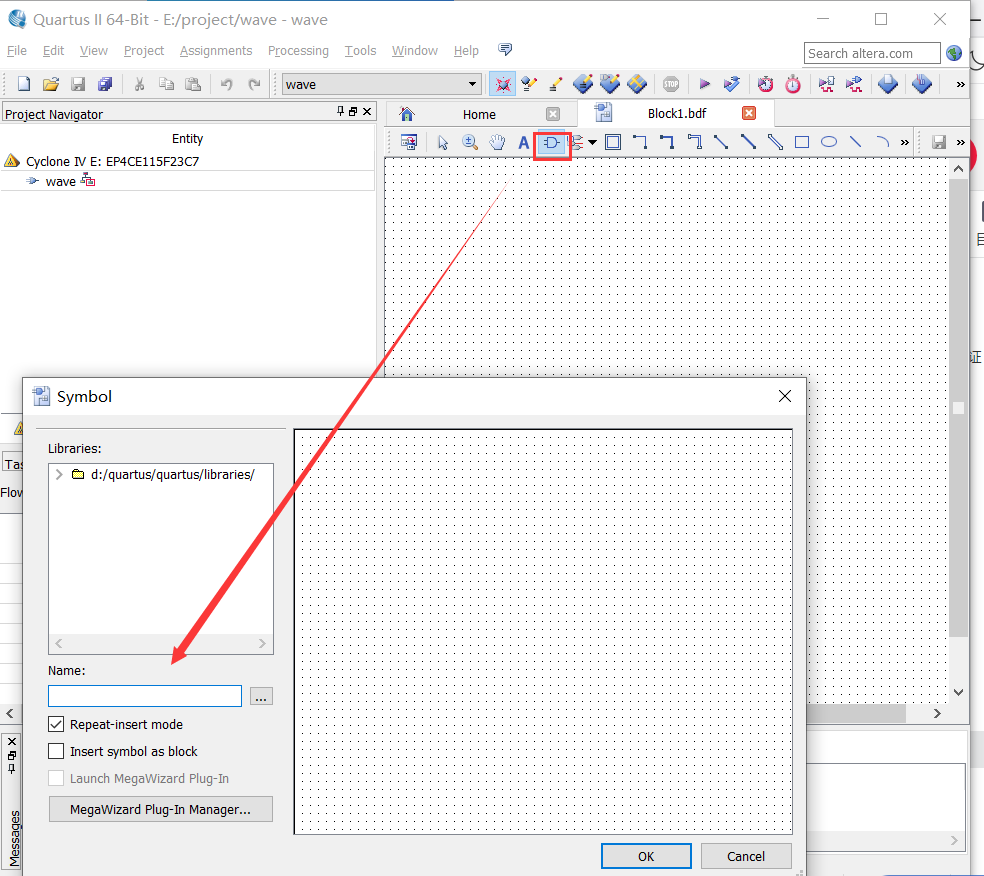This screenshot has height=876, width=984.
Task: Select the Rectangle drawing tool
Action: pyautogui.click(x=802, y=142)
